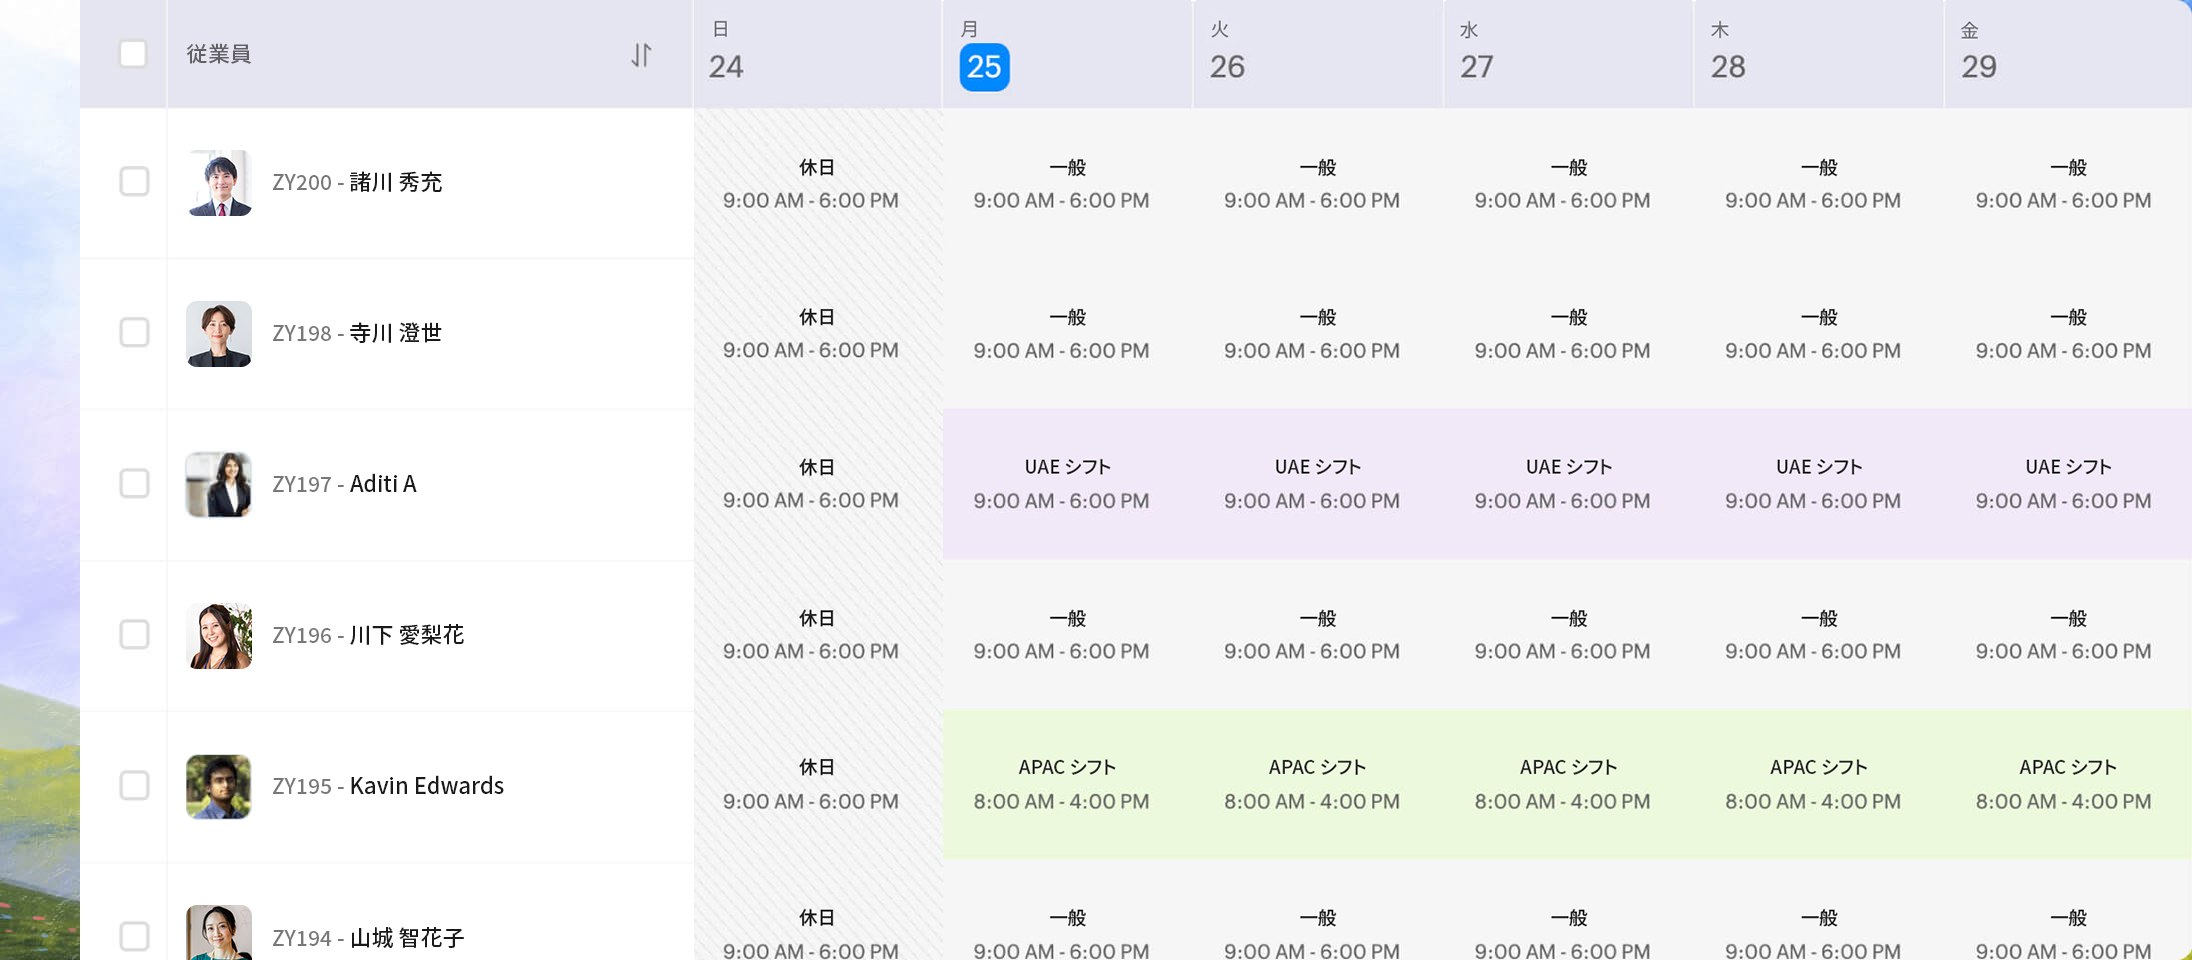Image resolution: width=2192 pixels, height=960 pixels.
Task: Open employee name ZY196 - 川下 愛梨花
Action: 368,636
